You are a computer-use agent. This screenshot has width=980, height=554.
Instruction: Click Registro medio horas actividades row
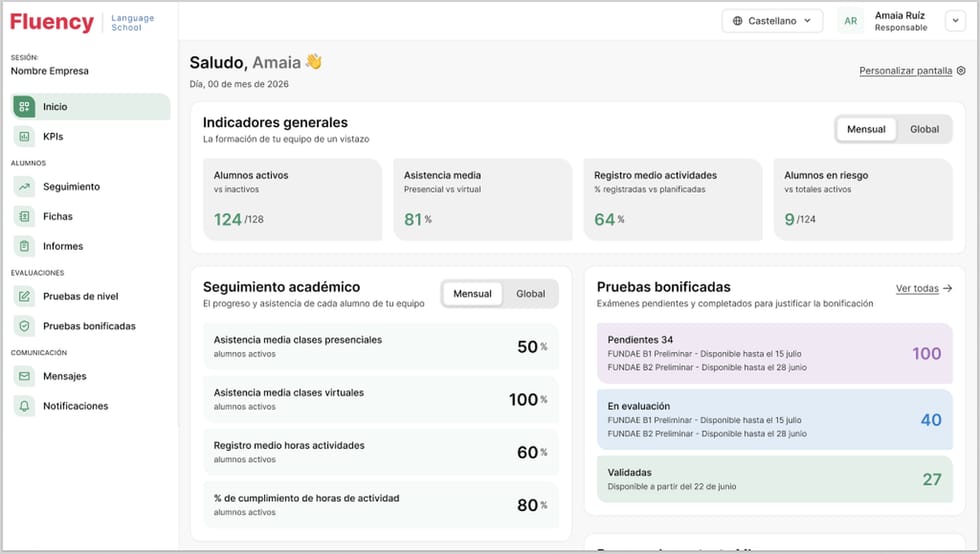381,451
